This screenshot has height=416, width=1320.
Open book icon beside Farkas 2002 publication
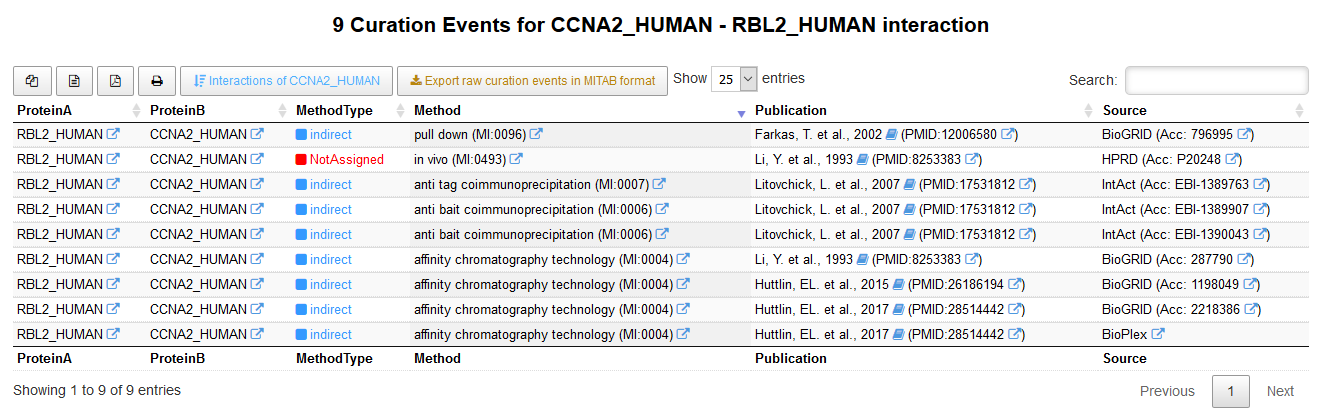891,134
